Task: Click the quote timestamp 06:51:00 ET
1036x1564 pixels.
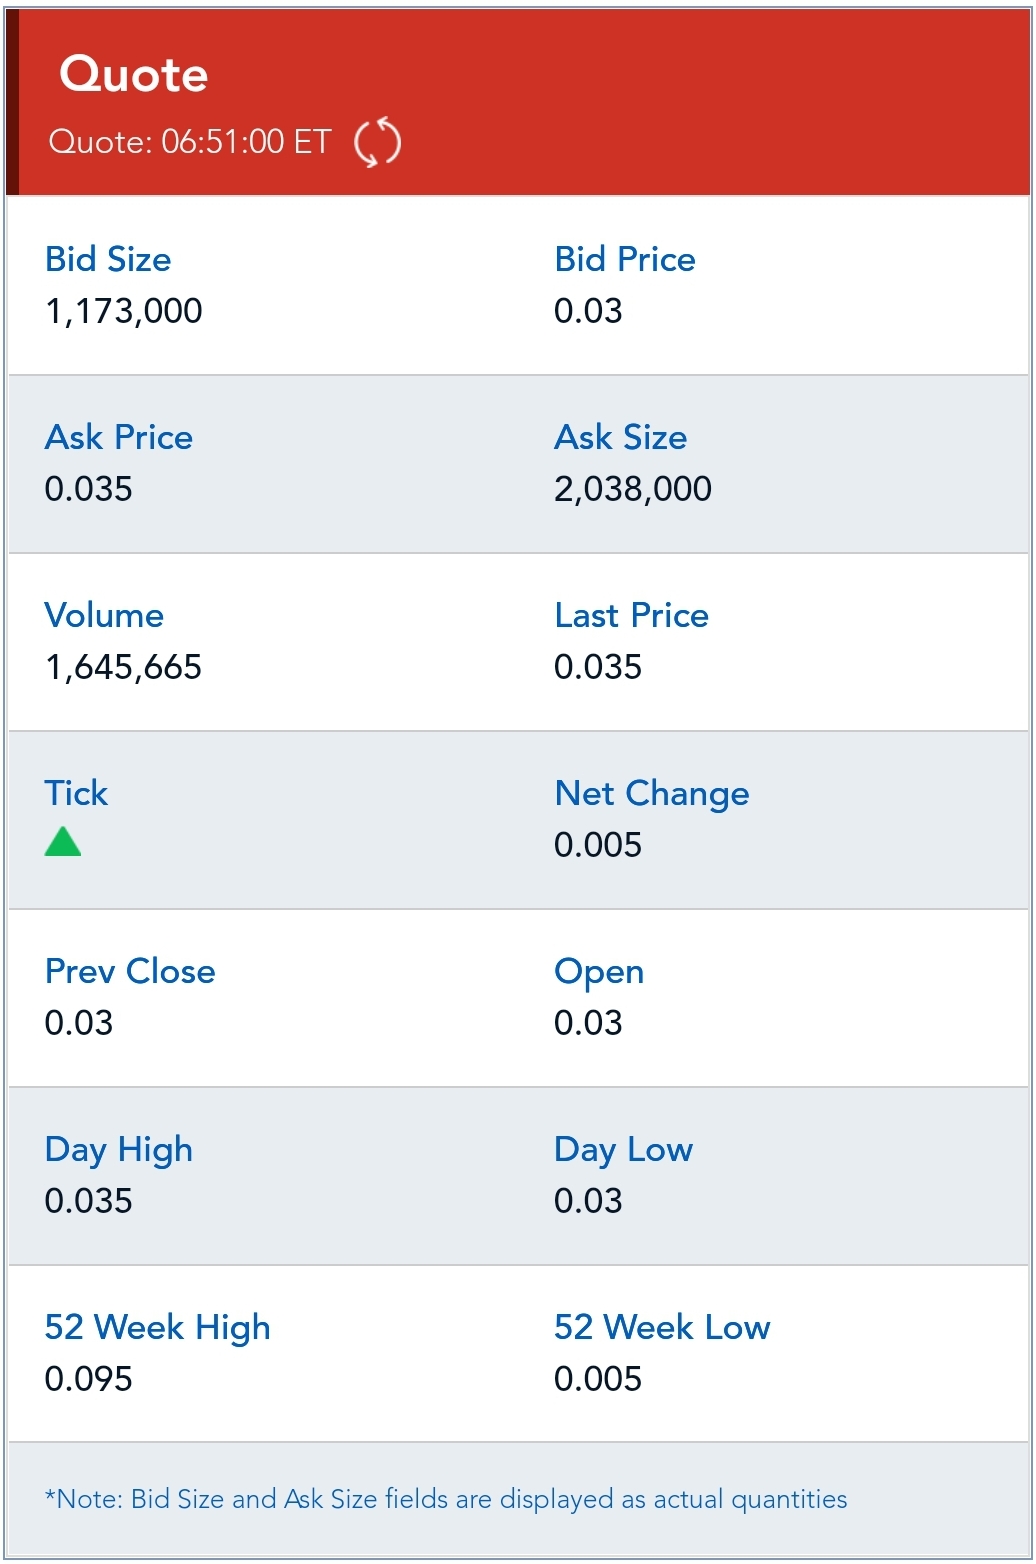Action: 189,142
